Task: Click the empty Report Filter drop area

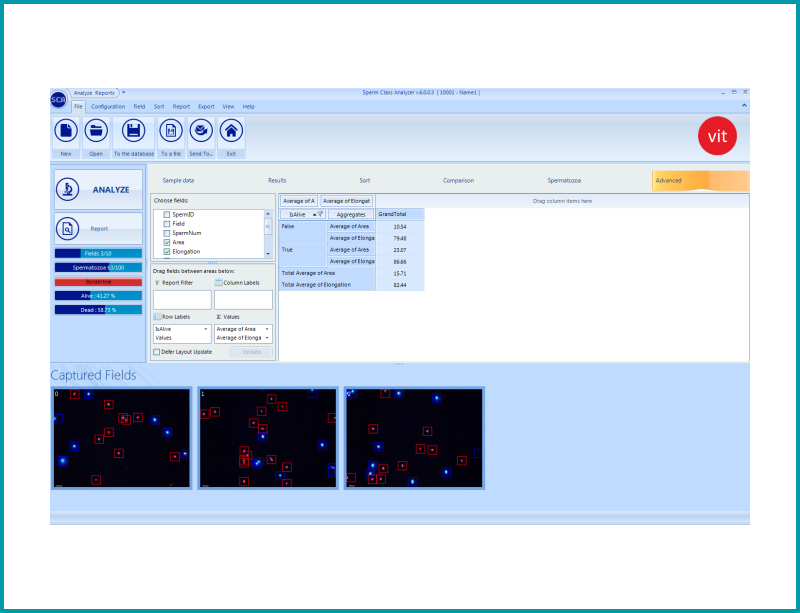Action: pyautogui.click(x=182, y=300)
